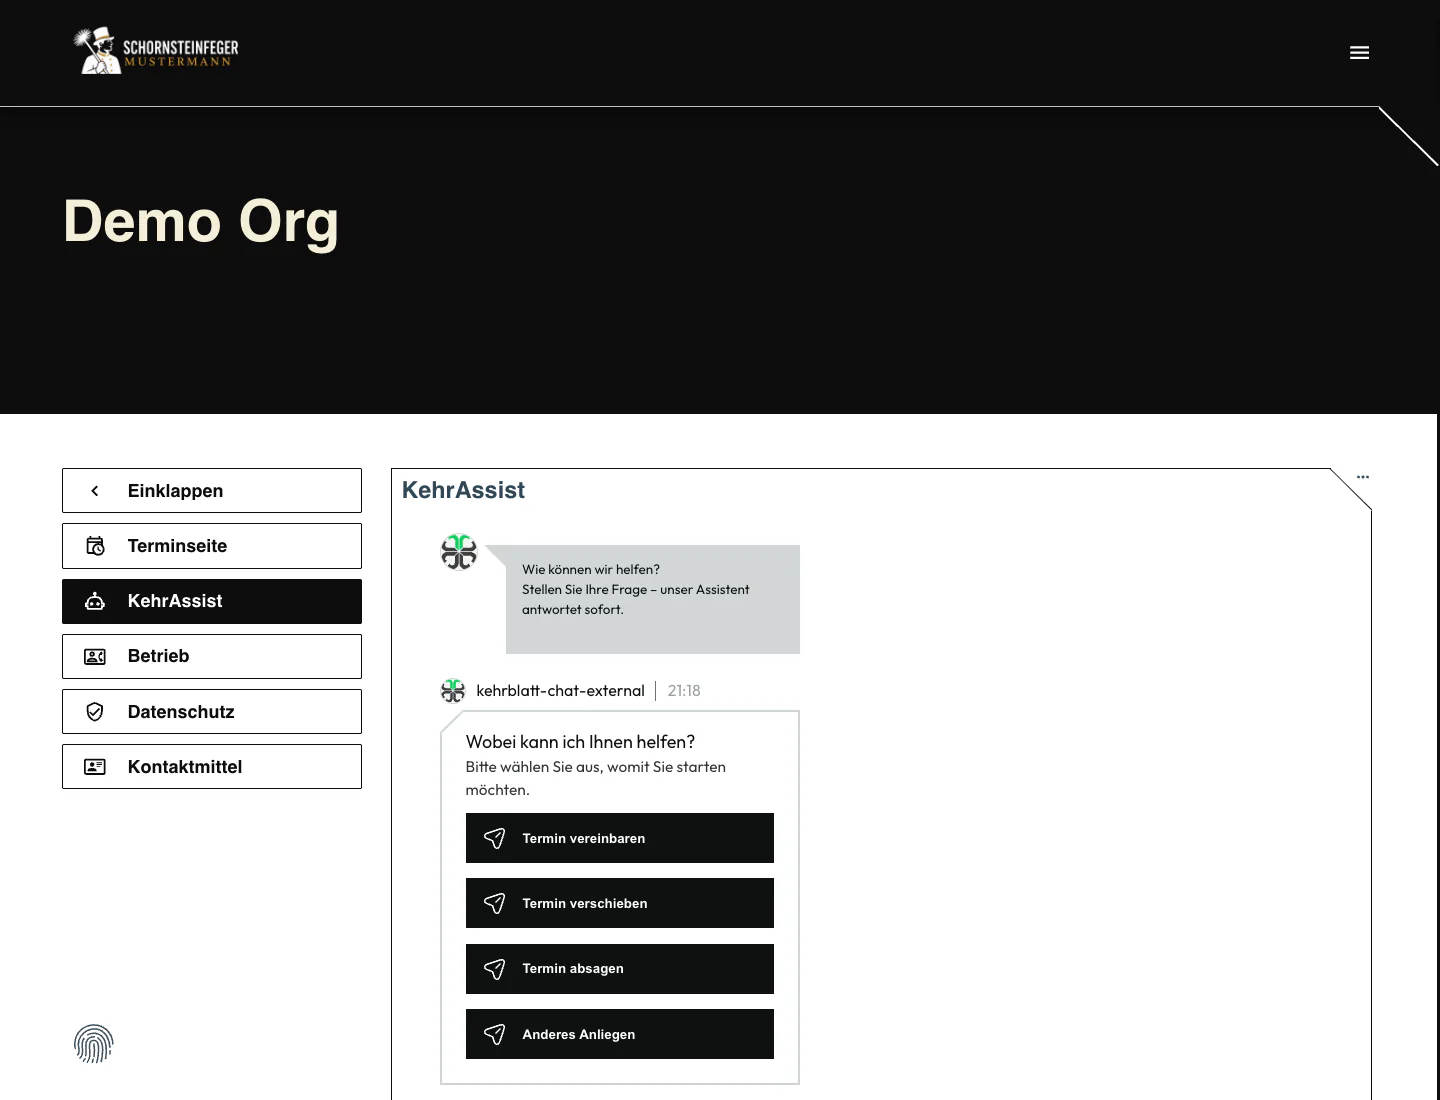Viewport: 1440px width, 1100px height.
Task: Open the Betrieb menu item
Action: (x=212, y=656)
